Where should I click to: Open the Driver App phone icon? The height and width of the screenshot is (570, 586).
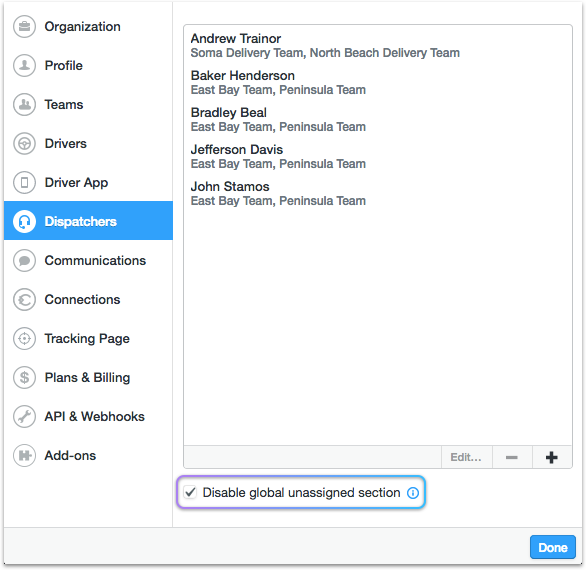(x=24, y=182)
